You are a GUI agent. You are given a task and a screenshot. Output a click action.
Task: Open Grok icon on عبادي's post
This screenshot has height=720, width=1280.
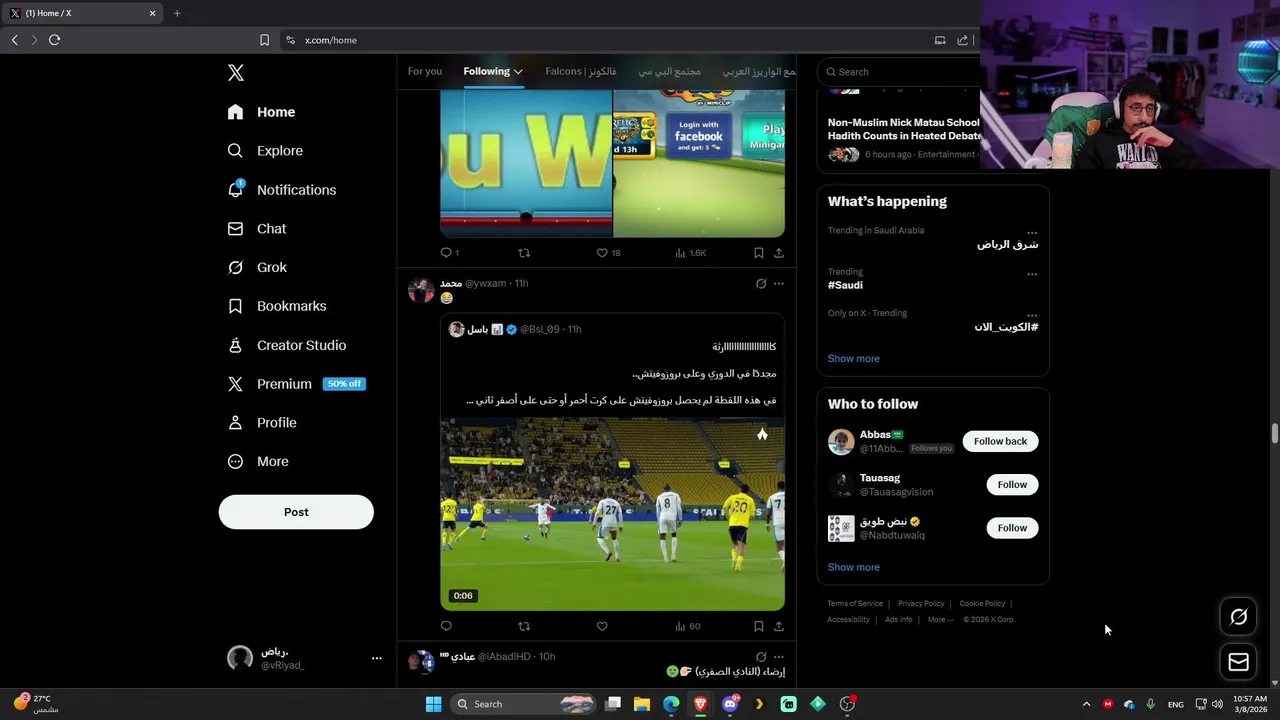pos(761,657)
